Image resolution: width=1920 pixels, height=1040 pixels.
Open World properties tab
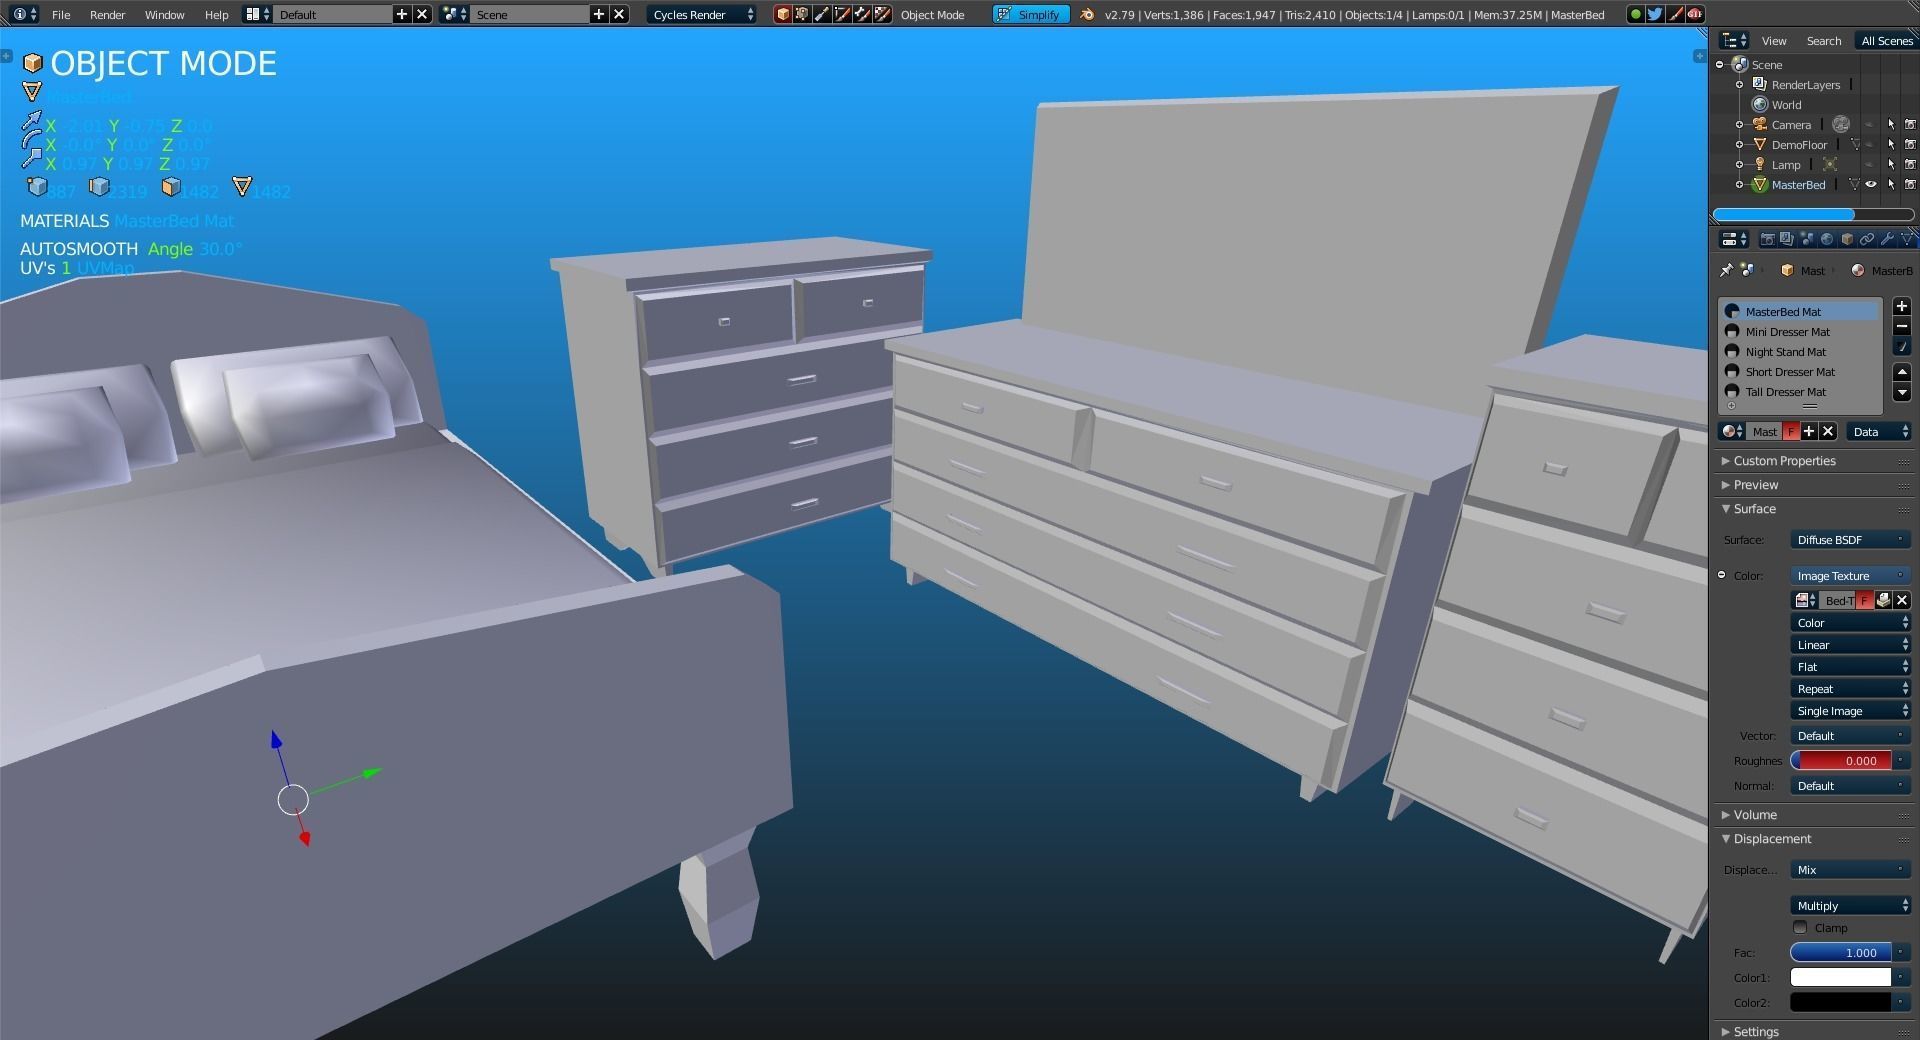[x=1827, y=239]
